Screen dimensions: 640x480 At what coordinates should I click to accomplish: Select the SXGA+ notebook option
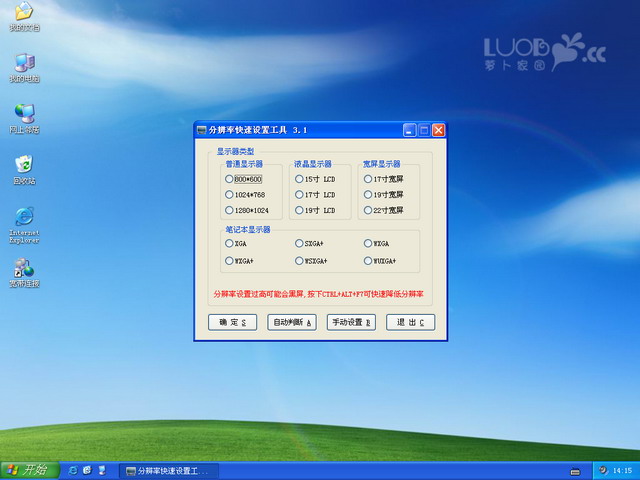point(309,243)
